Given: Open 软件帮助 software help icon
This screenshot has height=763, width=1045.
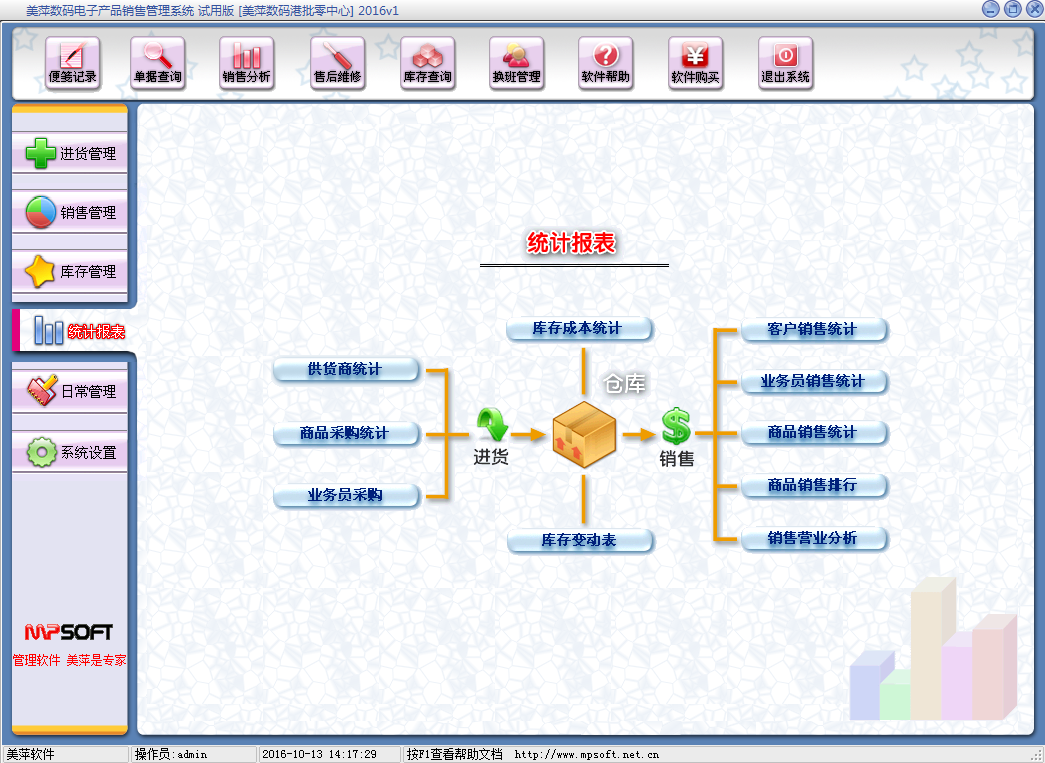Looking at the screenshot, I should point(605,62).
